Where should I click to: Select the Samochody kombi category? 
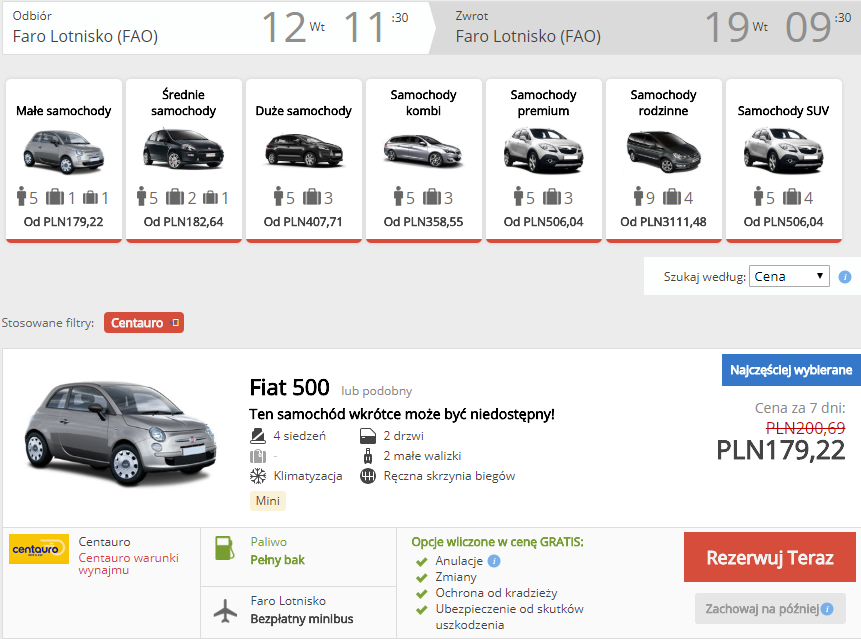tap(423, 160)
